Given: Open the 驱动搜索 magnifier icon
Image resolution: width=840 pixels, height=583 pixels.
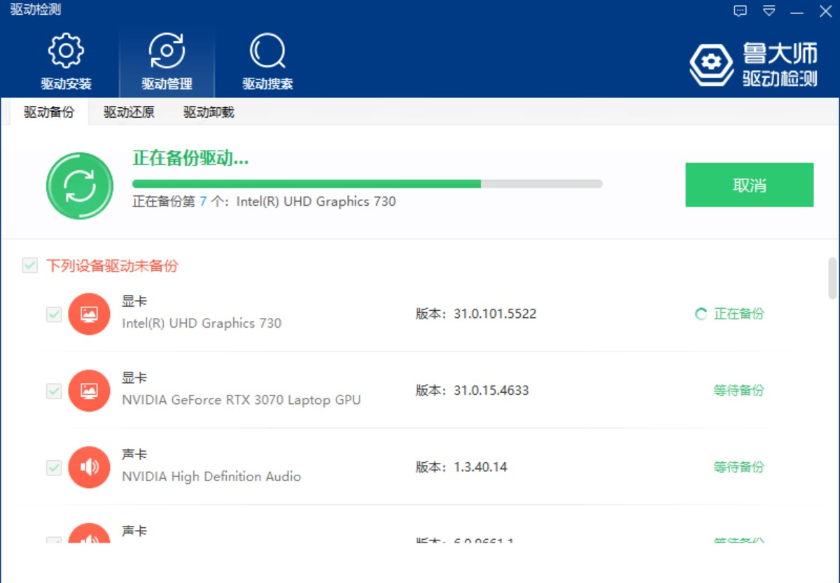Looking at the screenshot, I should coord(267,52).
